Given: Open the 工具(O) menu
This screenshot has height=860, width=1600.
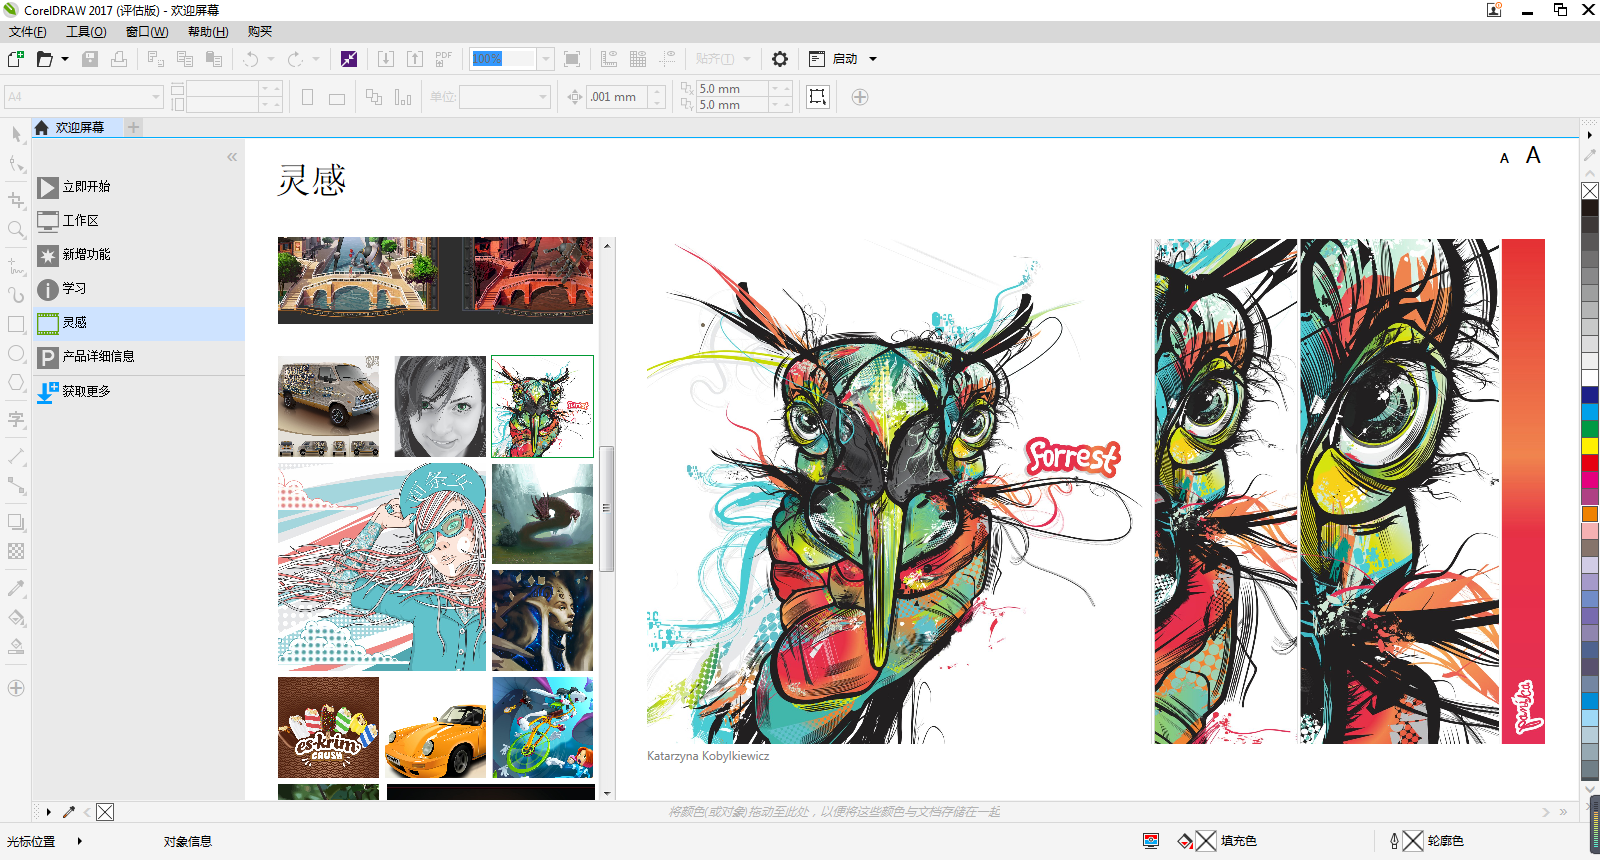Looking at the screenshot, I should click(86, 32).
